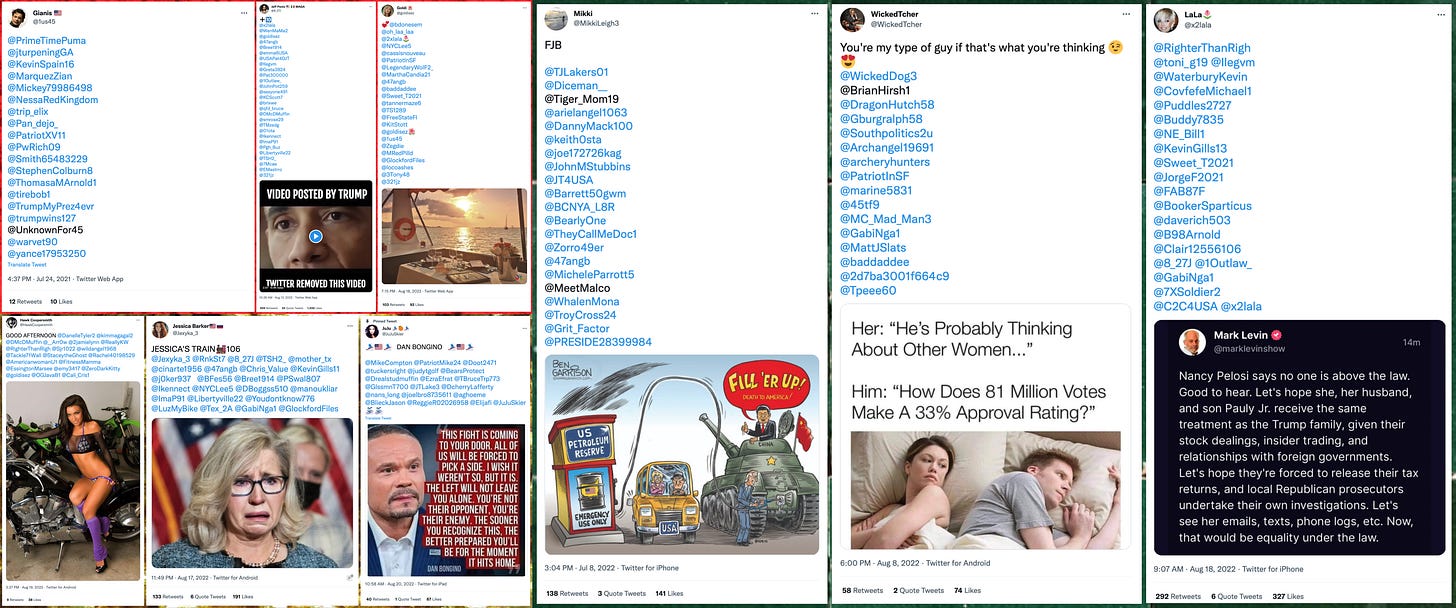1456x608 pixels.
Task: Play the 'Video Posted by Trump' clip
Action: (315, 237)
